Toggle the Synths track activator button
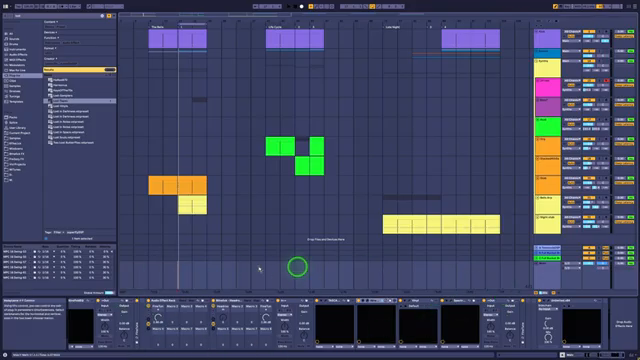640x360 pixels. click(589, 61)
